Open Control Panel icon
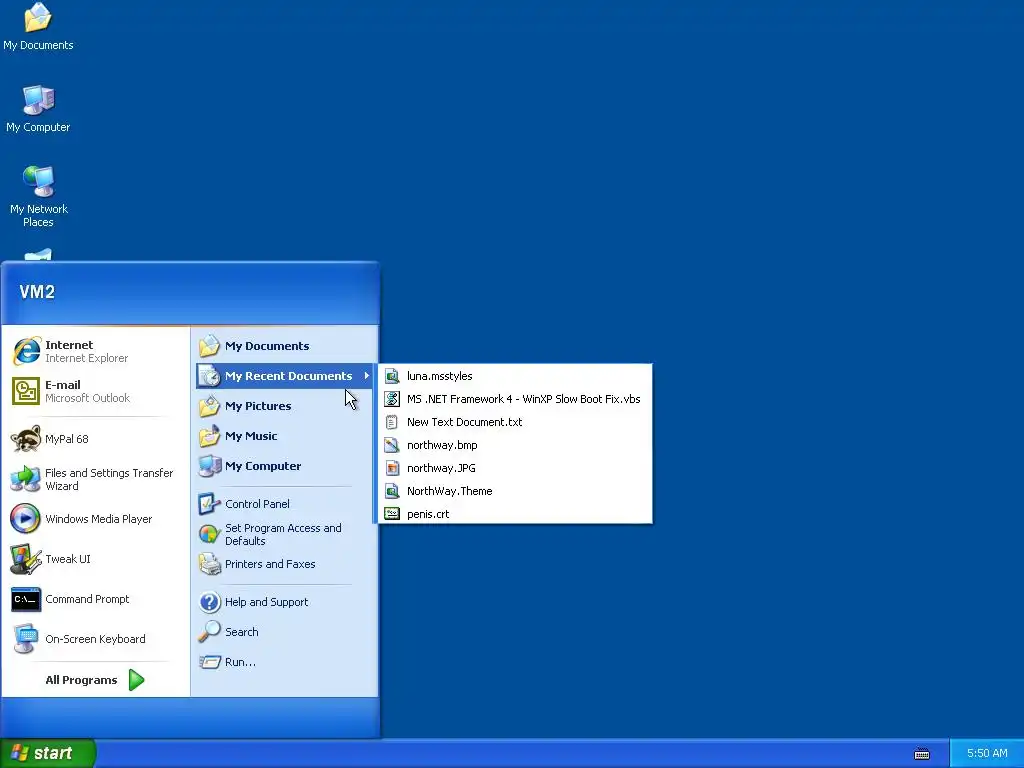This screenshot has height=768, width=1024. click(210, 504)
